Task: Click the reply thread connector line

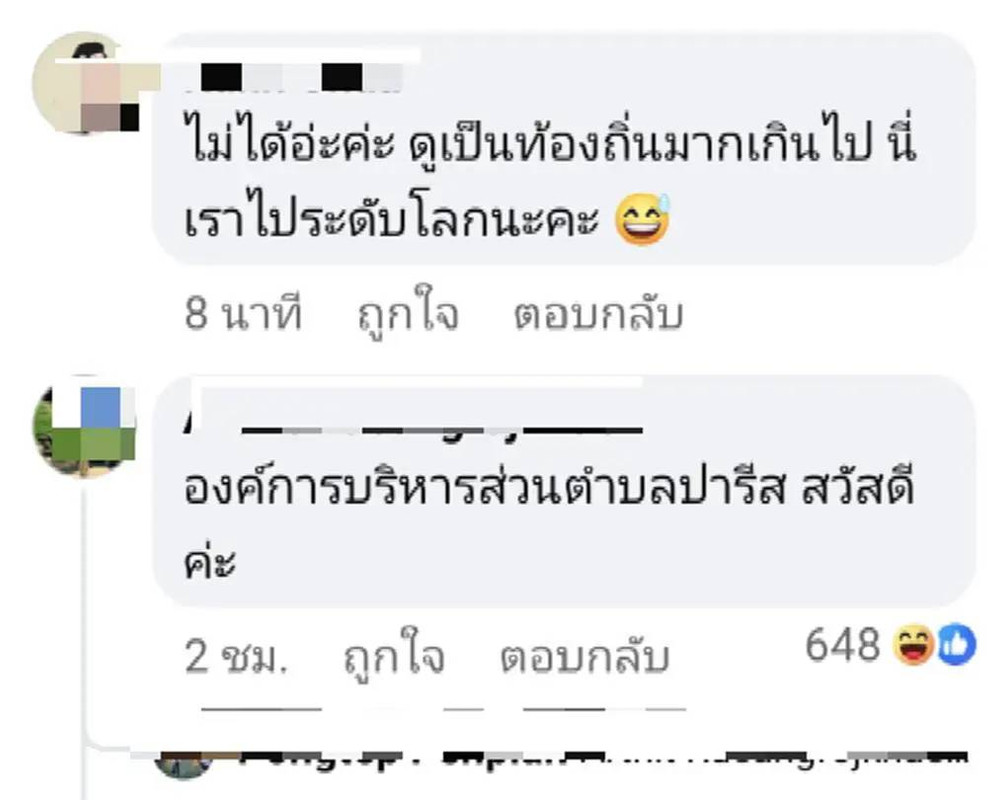Action: click(85, 636)
